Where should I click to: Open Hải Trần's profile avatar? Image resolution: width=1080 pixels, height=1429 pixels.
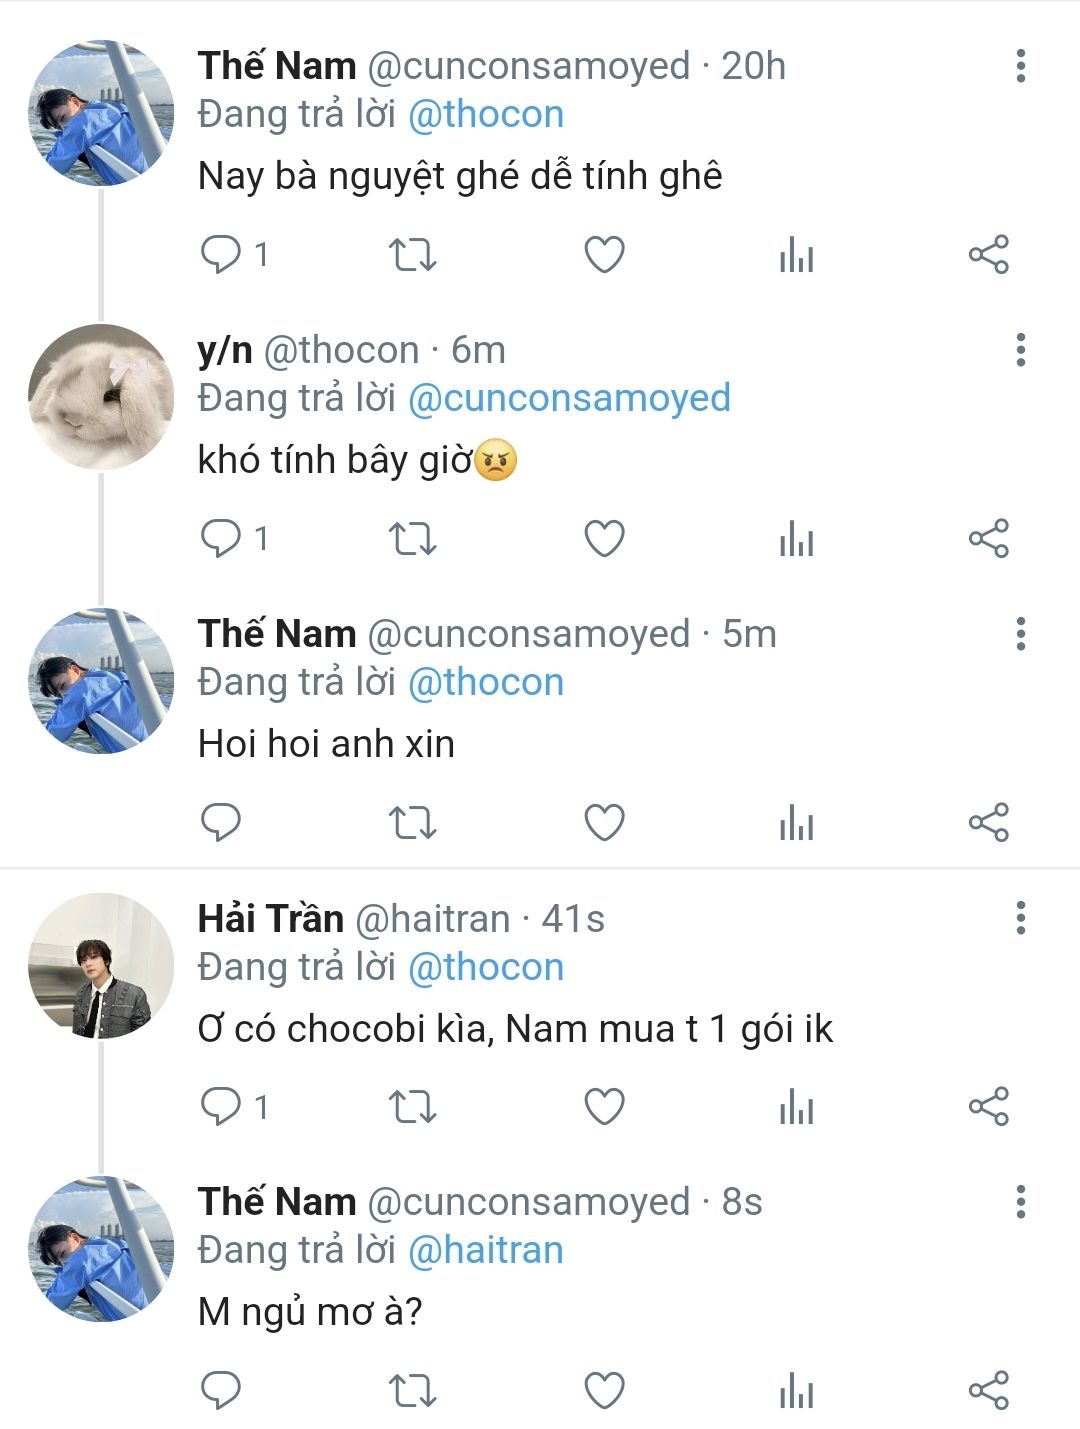pos(101,965)
